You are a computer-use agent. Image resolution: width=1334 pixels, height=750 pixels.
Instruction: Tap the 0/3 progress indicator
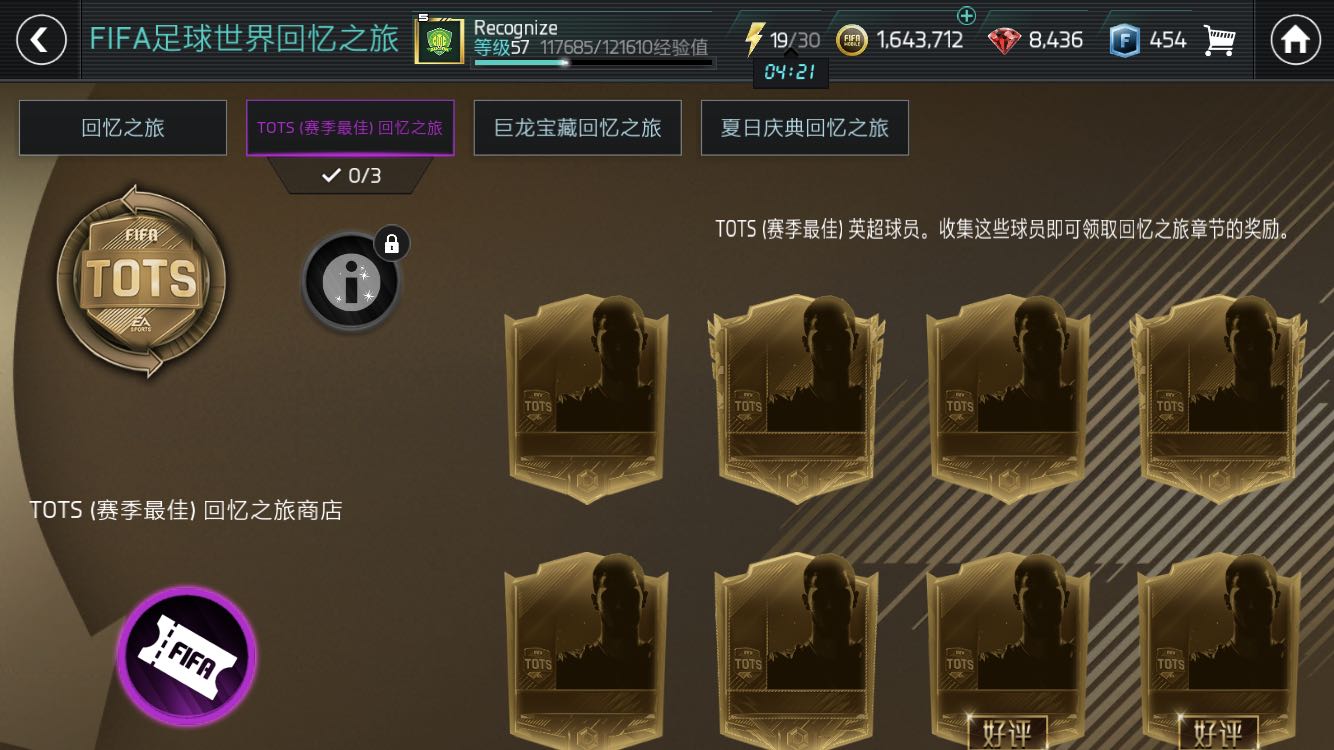click(351, 176)
